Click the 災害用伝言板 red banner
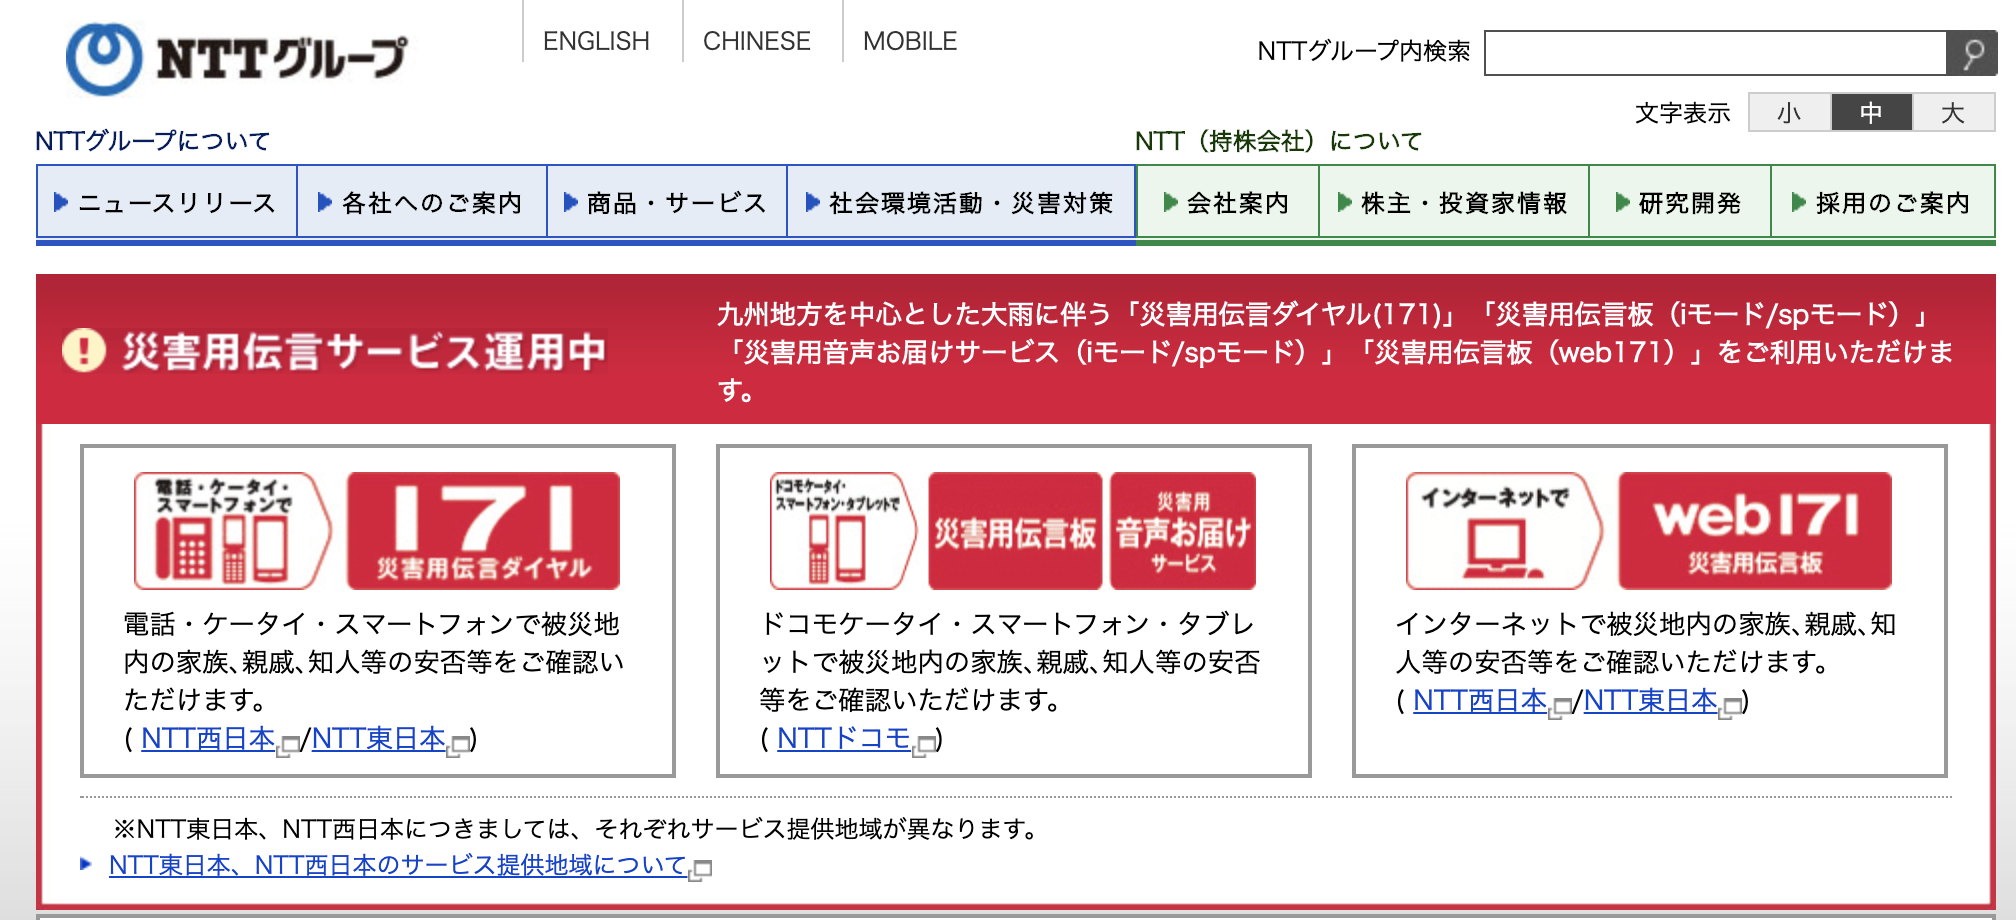The image size is (2016, 920). pos(1015,531)
